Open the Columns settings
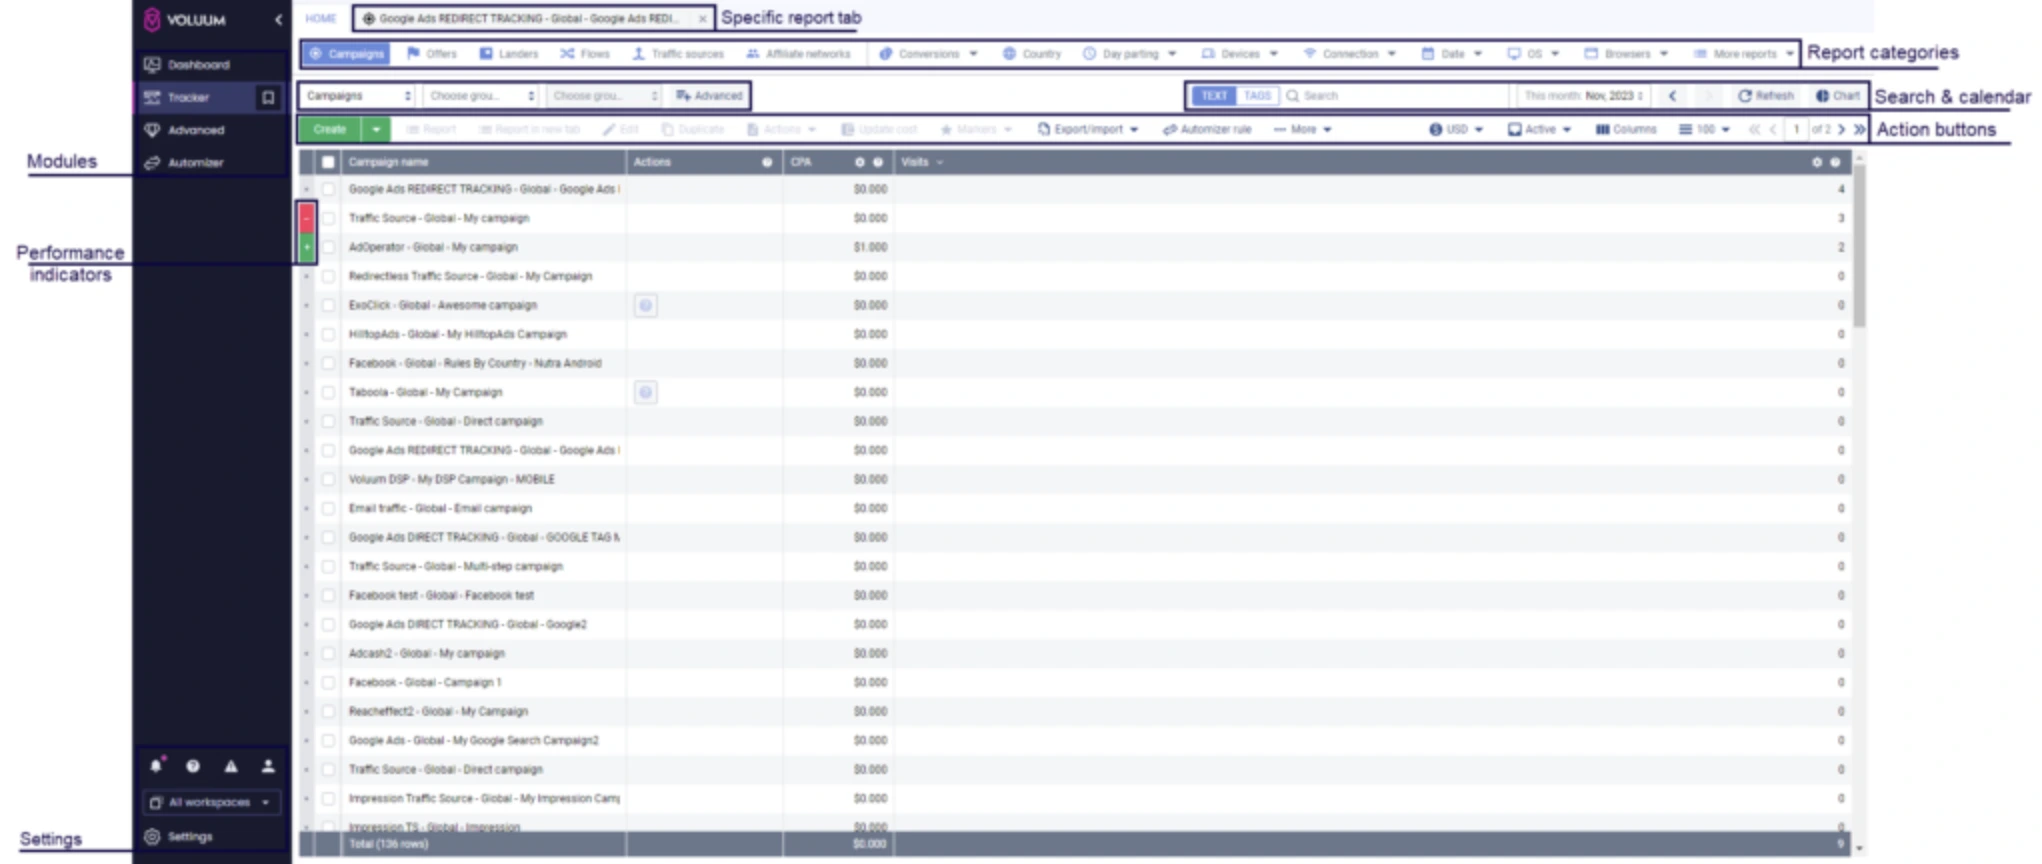Screen dimensions: 2042x864 (1626, 130)
